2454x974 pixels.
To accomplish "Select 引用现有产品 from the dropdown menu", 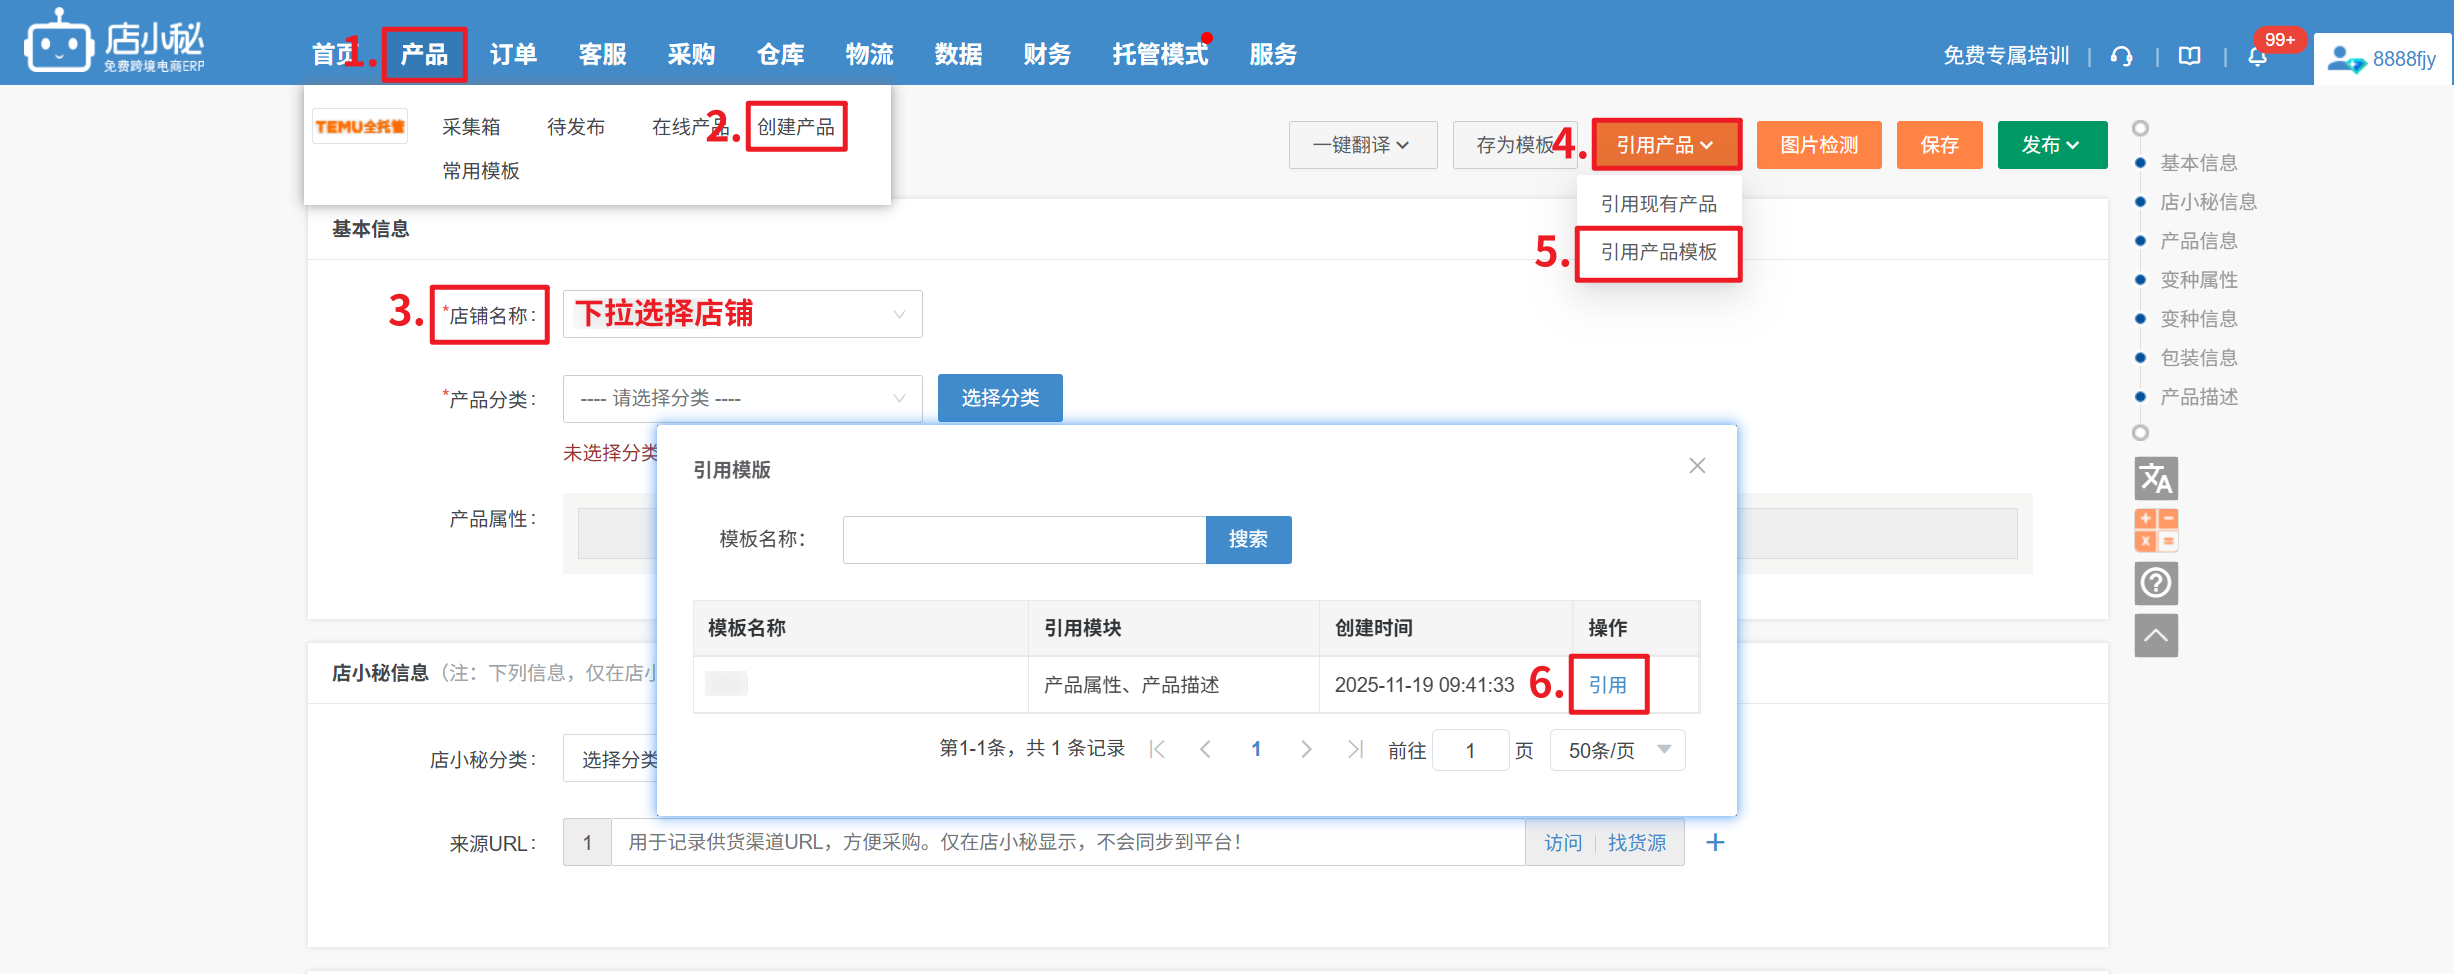I will coord(1658,204).
